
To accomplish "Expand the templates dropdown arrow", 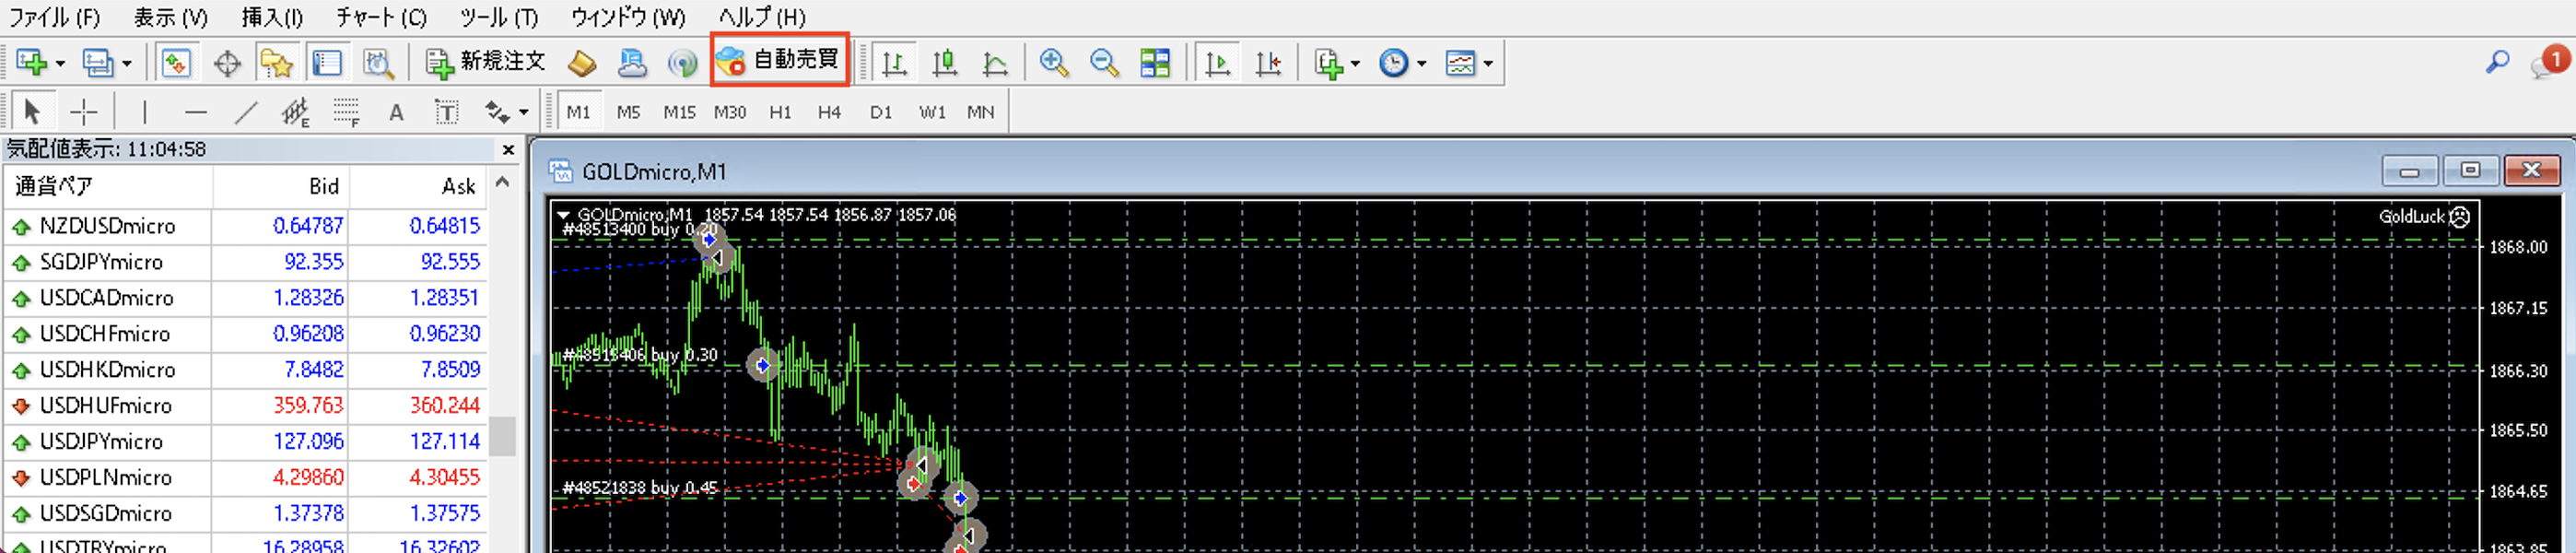I will pos(1488,64).
